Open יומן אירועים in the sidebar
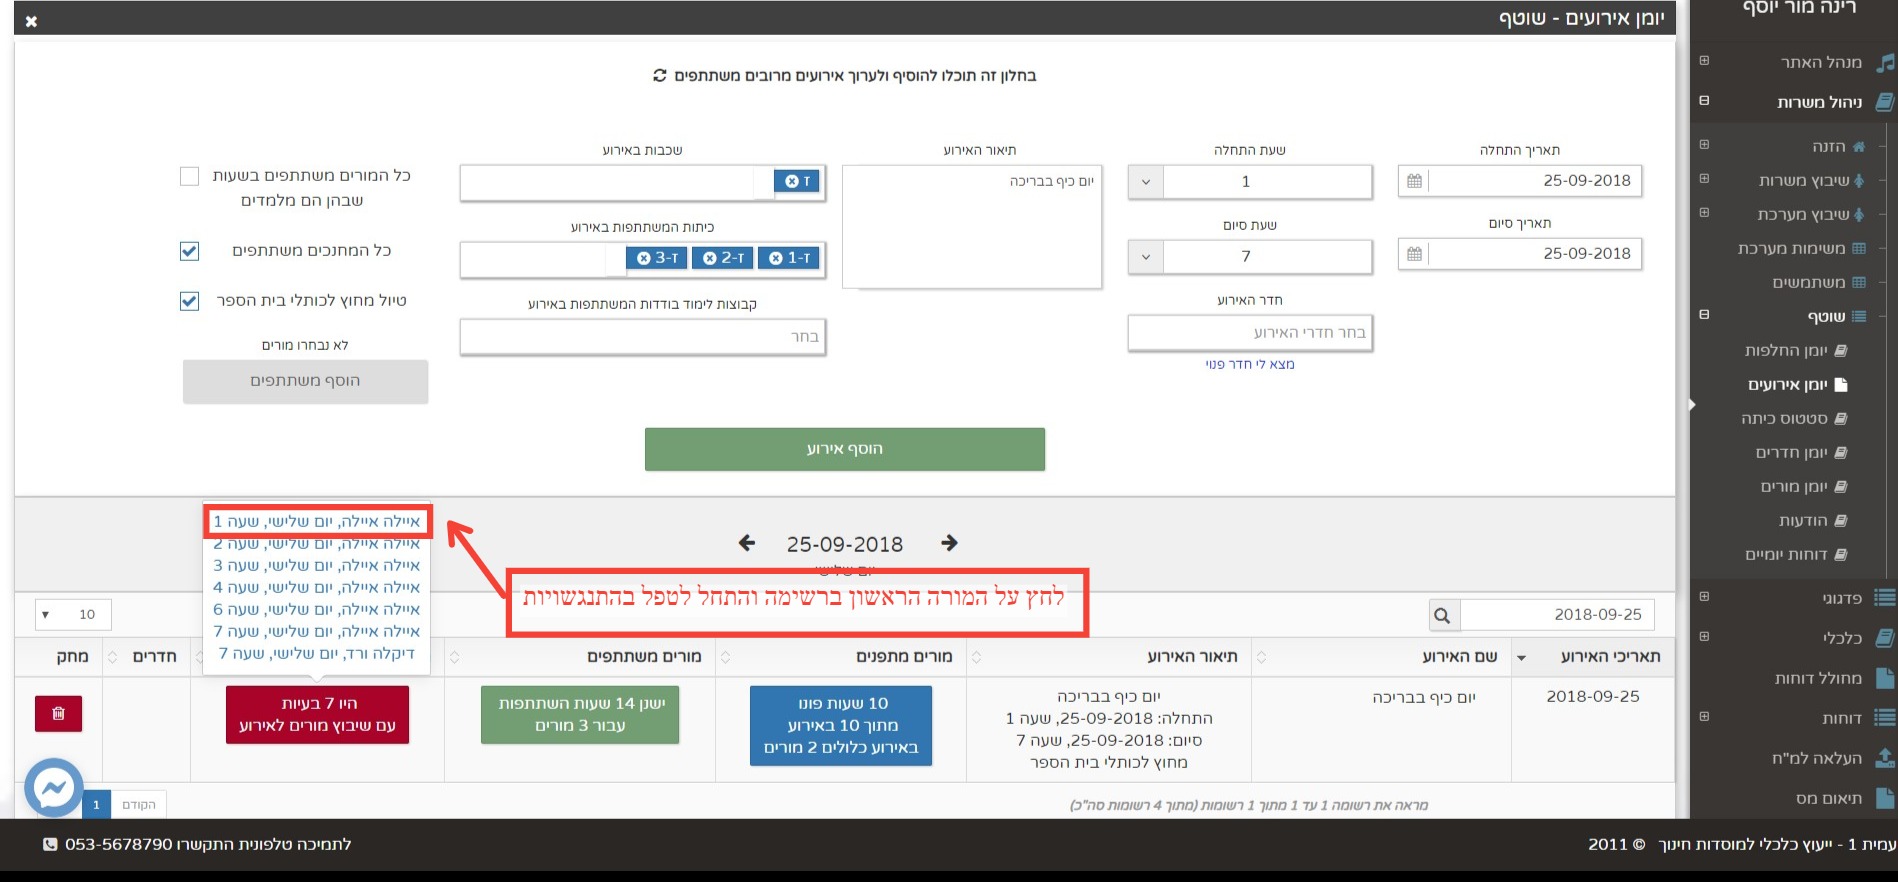Viewport: 1898px width, 882px height. click(1787, 385)
